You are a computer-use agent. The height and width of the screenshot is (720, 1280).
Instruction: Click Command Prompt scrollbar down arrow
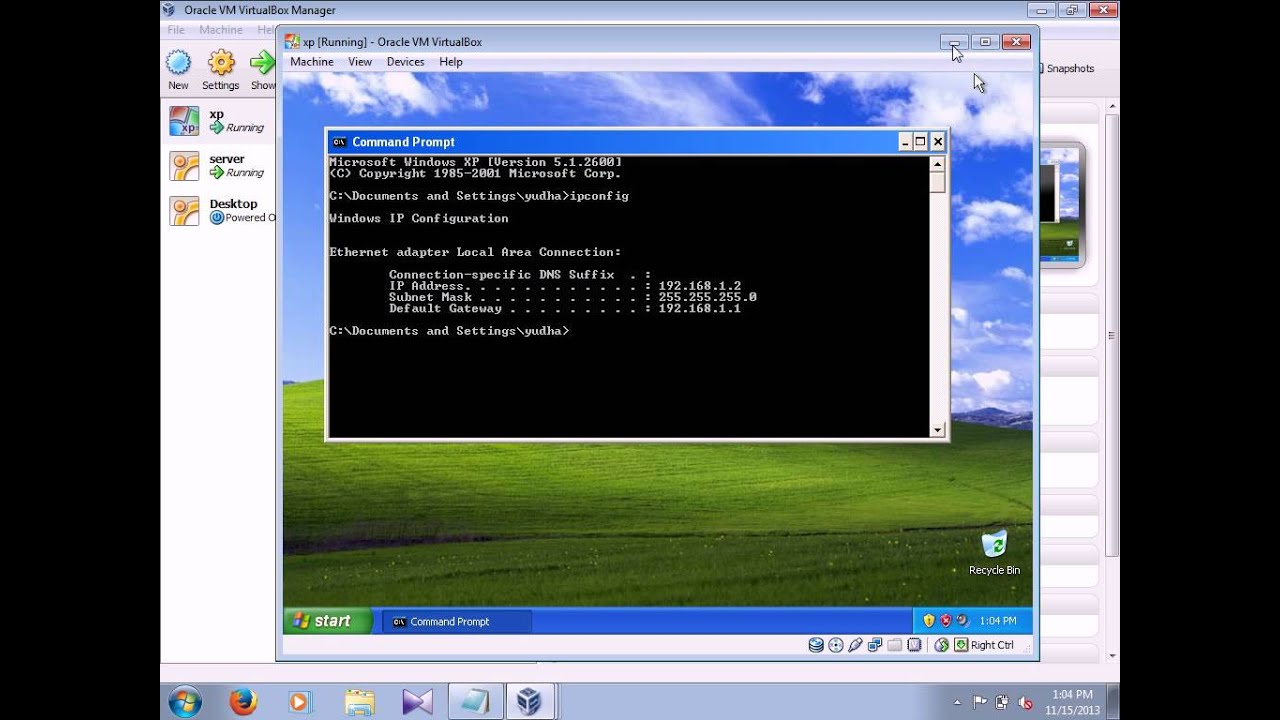tap(937, 430)
